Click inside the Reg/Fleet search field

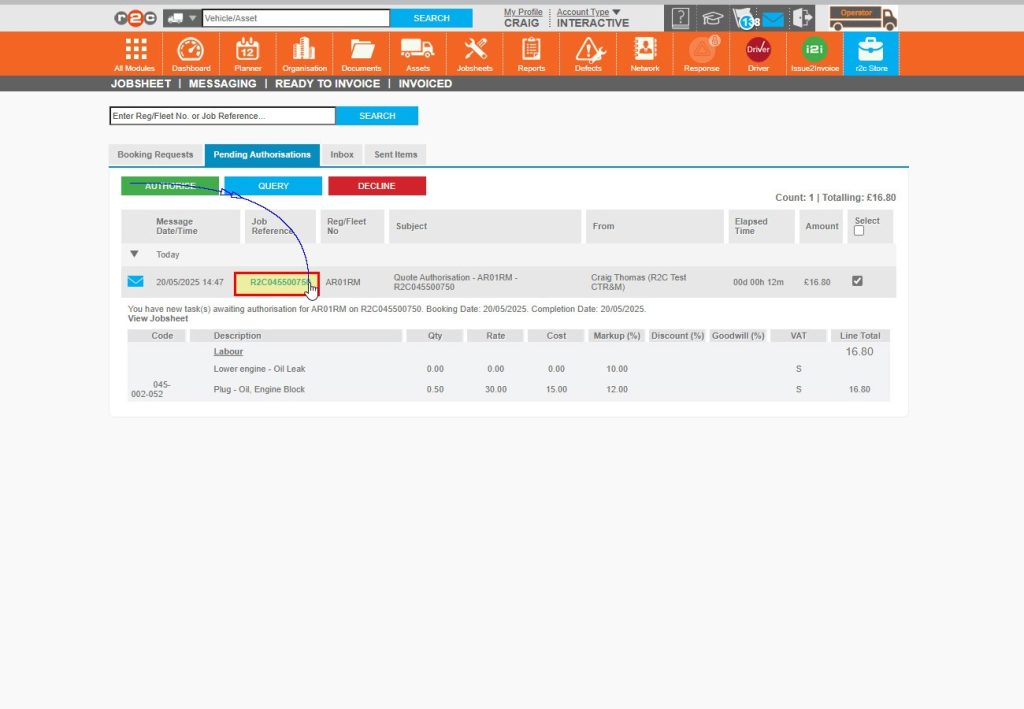pos(220,115)
